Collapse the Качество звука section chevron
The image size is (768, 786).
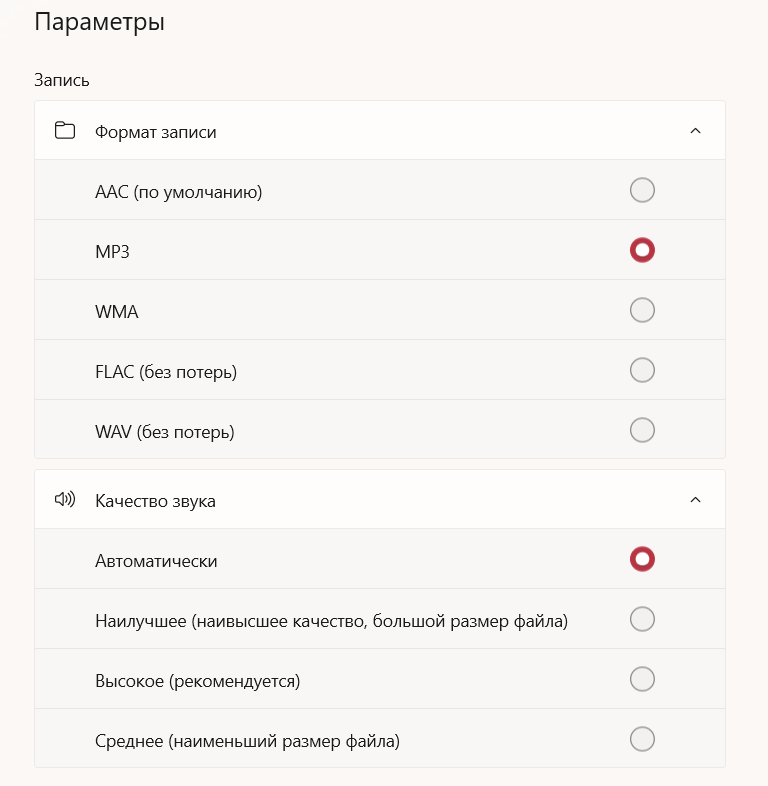click(696, 500)
